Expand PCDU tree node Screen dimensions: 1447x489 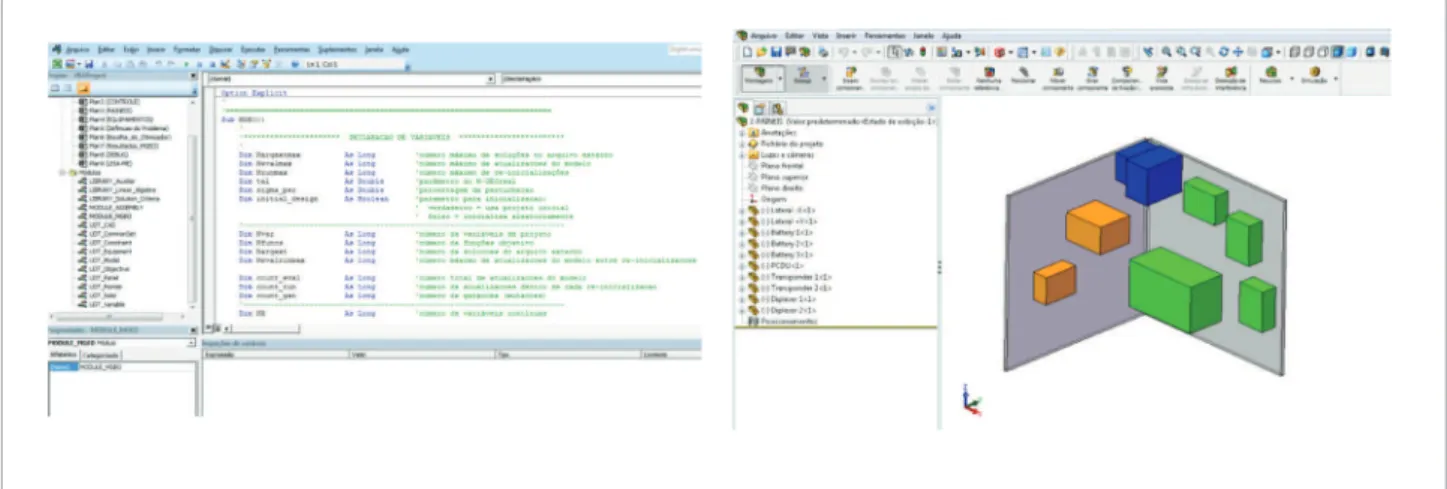pos(740,266)
